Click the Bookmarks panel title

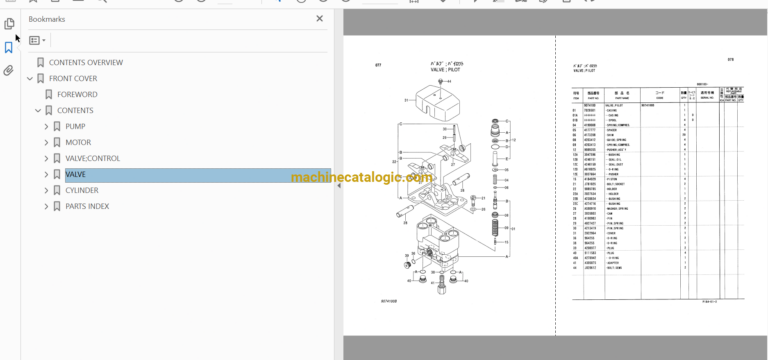(47, 19)
